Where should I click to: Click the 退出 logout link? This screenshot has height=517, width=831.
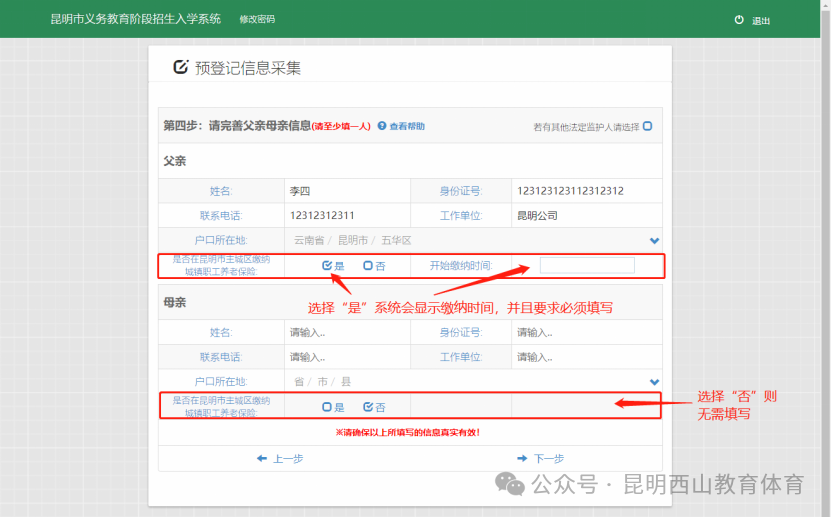[x=761, y=21]
